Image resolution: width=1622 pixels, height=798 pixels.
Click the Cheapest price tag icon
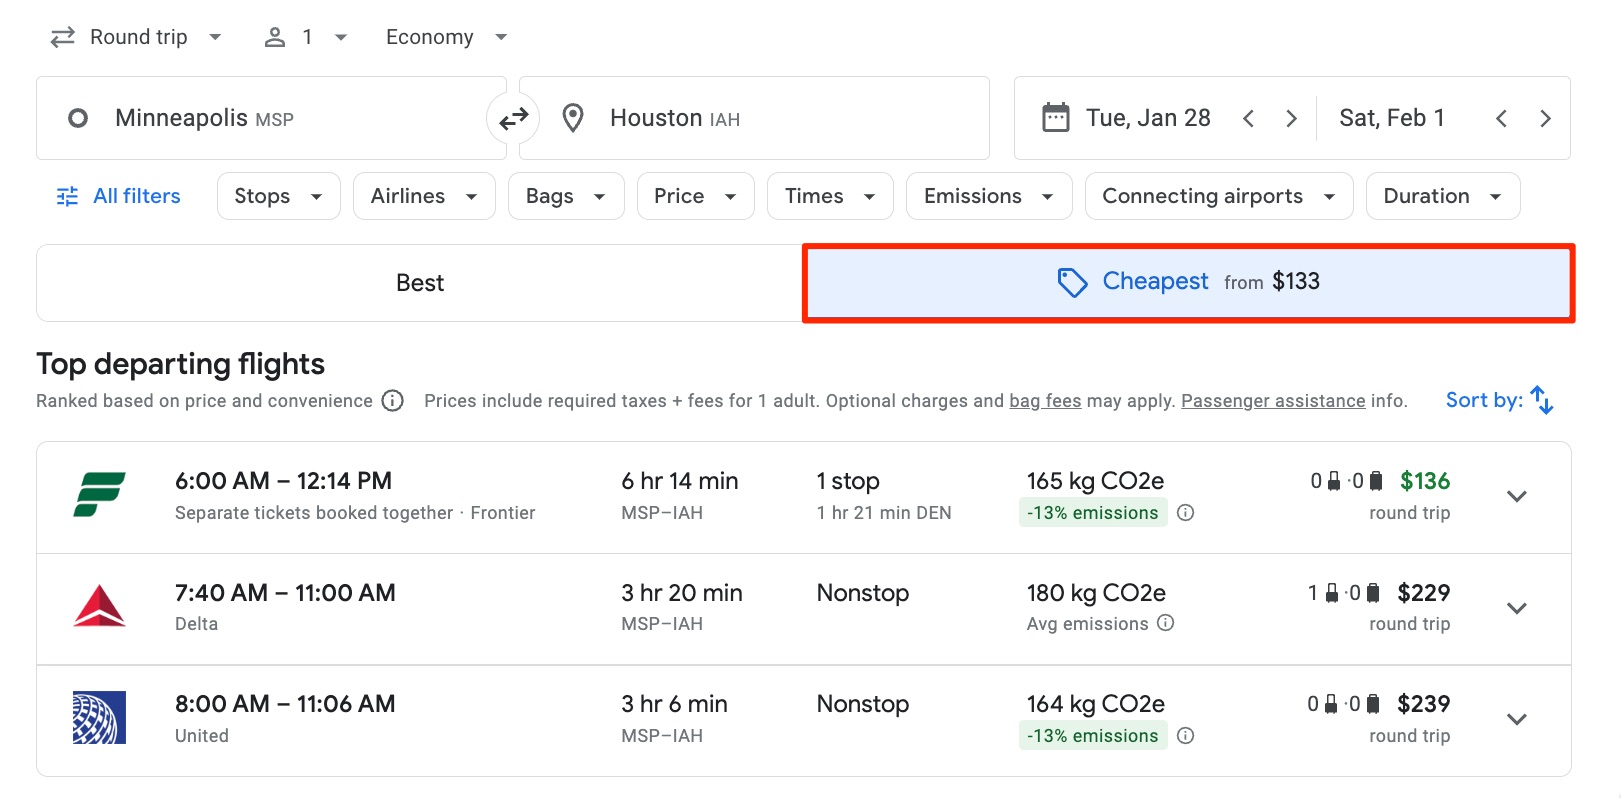[x=1072, y=283]
